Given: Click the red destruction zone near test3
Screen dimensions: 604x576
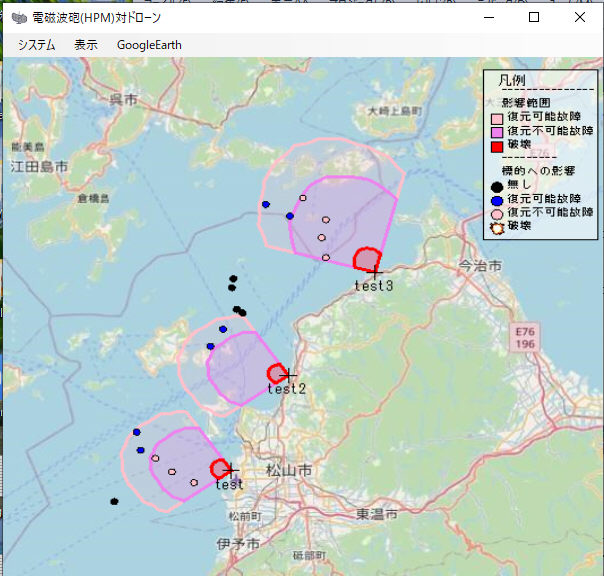Looking at the screenshot, I should [366, 258].
